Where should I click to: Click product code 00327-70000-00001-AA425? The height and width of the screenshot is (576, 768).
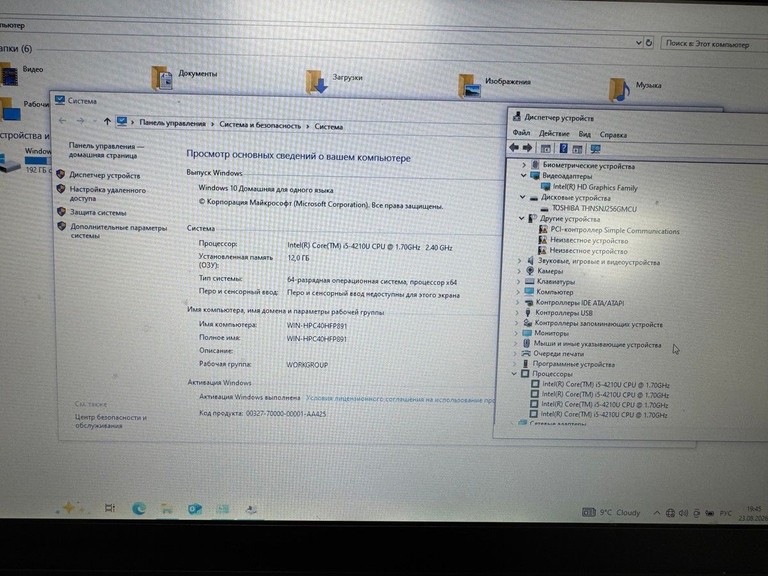[x=286, y=413]
